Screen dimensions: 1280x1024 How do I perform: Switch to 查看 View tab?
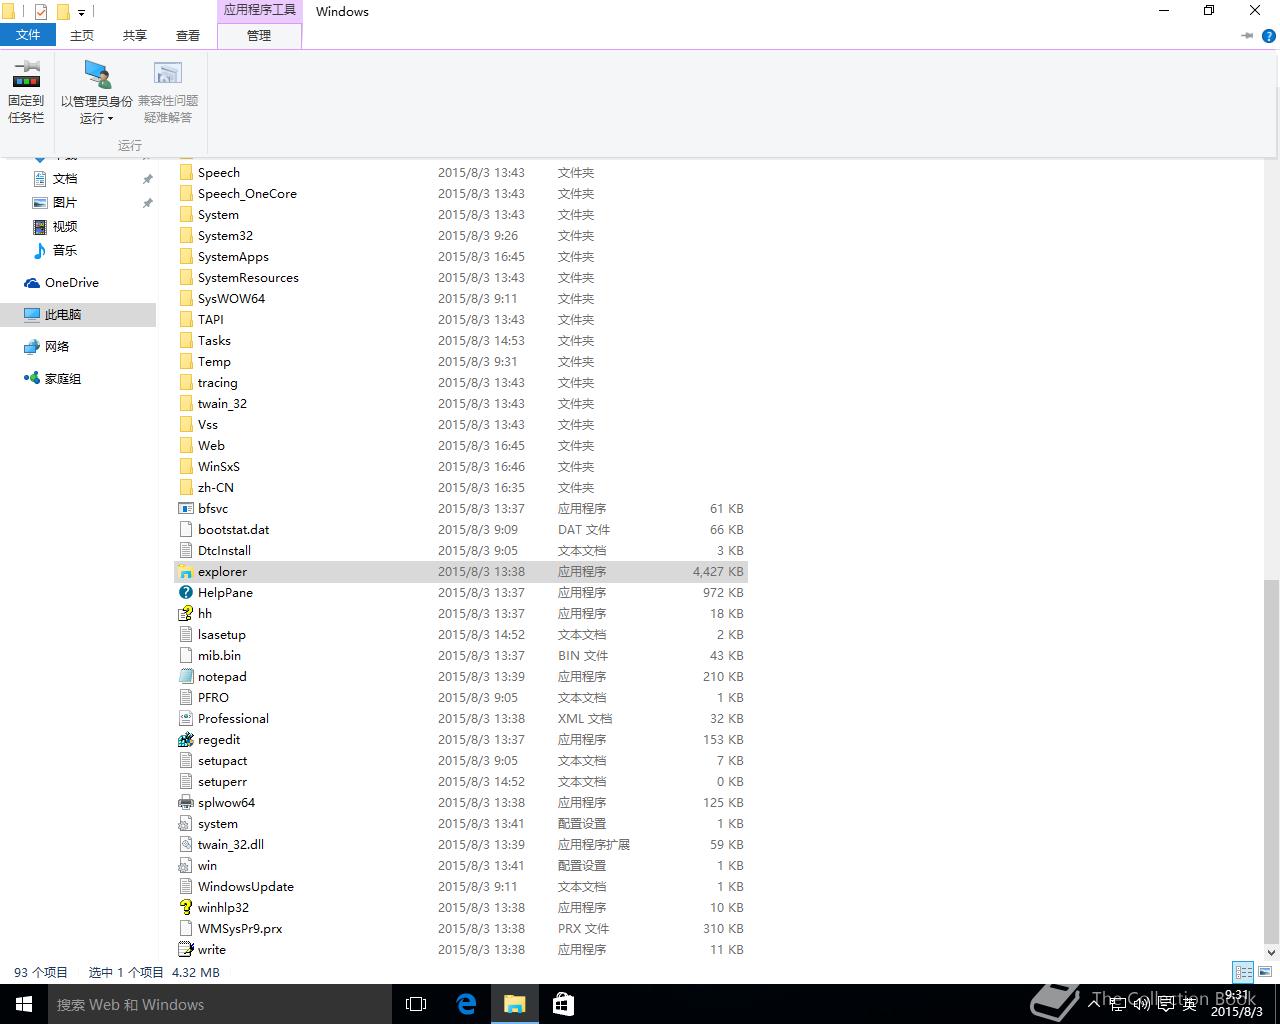(x=188, y=35)
